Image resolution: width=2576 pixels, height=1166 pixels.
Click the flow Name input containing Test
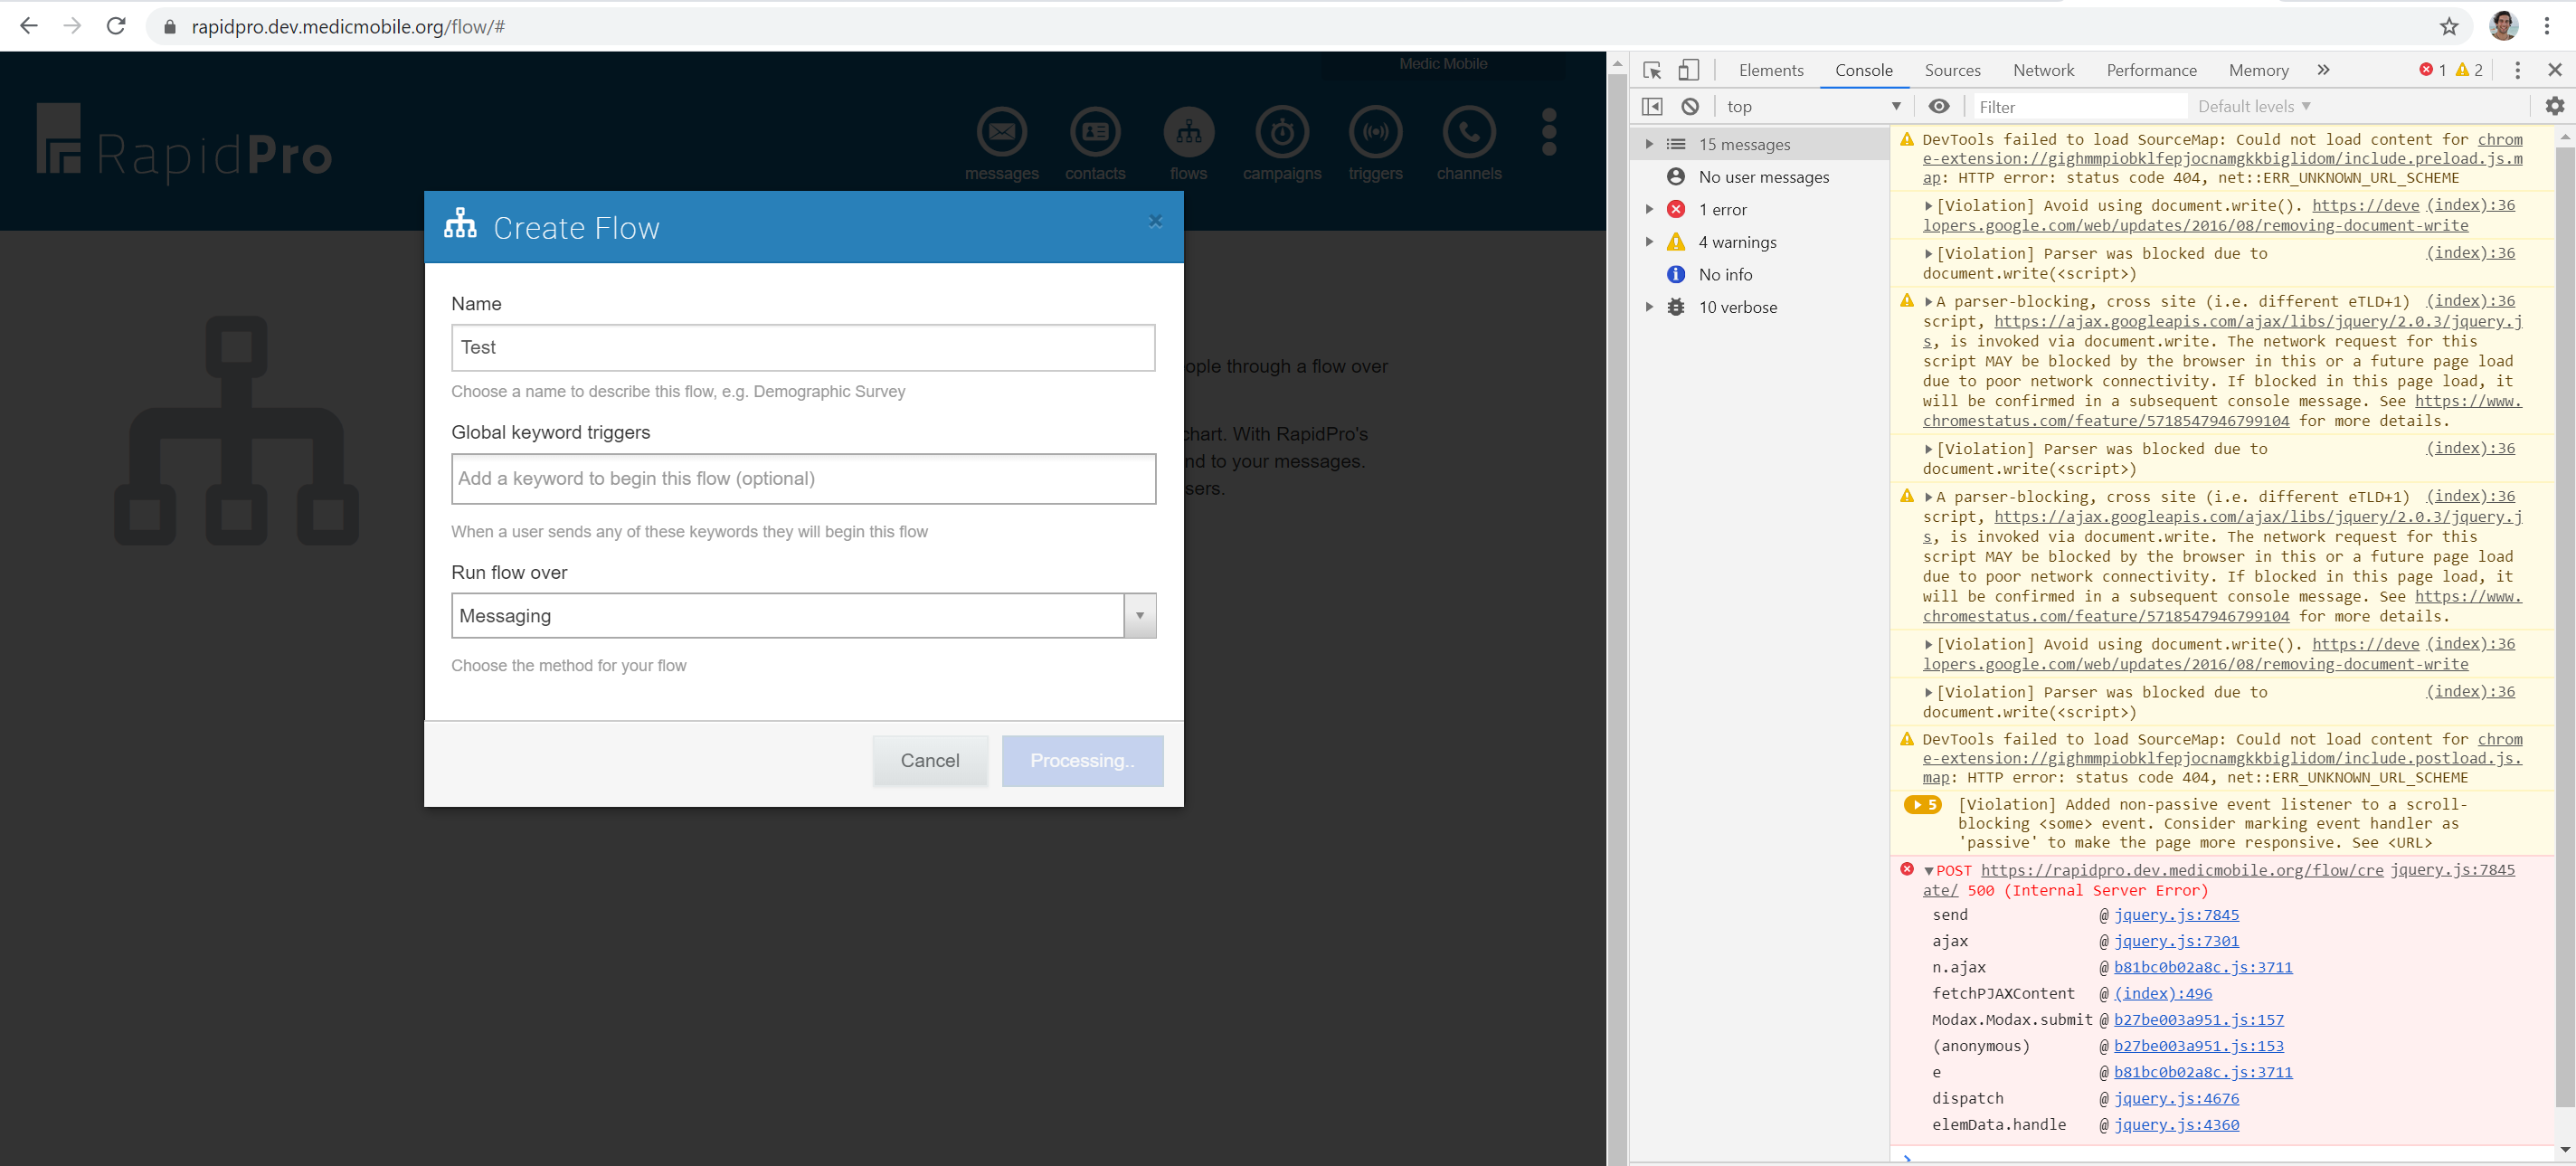(802, 347)
